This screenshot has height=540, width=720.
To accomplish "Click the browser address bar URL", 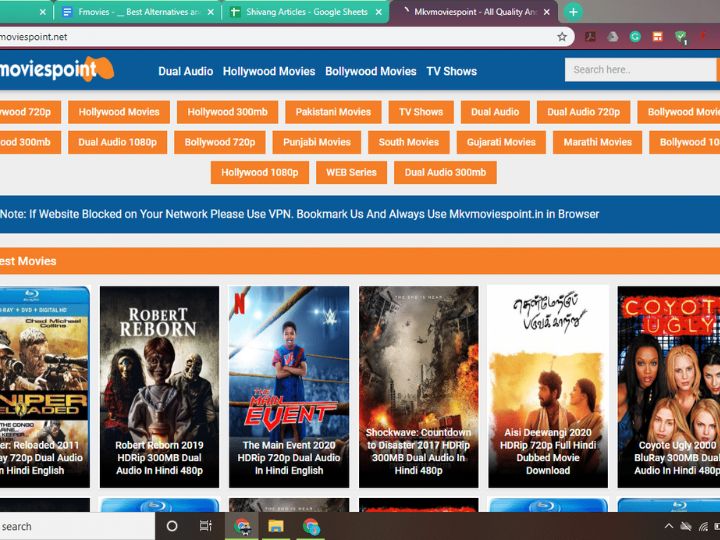I will coord(34,37).
